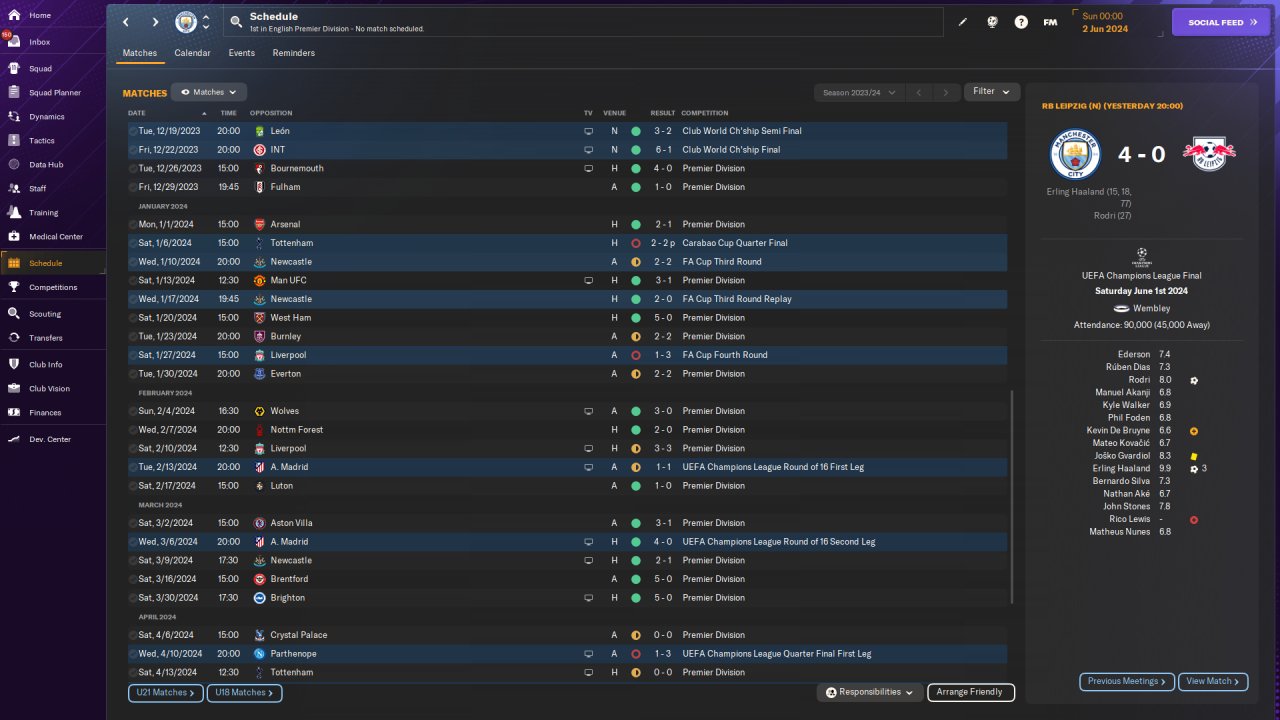Open the Scouting section

(x=45, y=314)
